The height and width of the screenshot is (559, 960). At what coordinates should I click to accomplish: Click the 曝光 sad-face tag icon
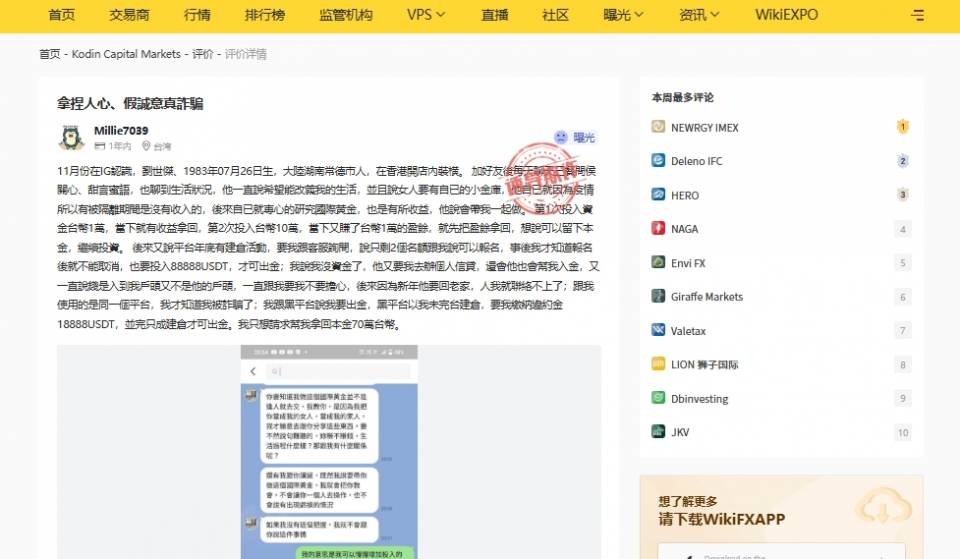coord(561,137)
